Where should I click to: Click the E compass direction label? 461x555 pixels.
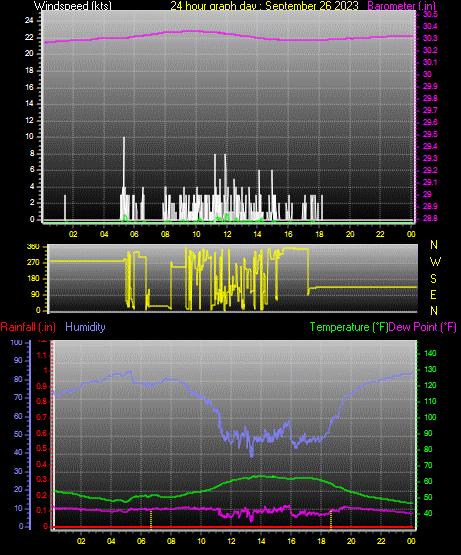tap(433, 294)
